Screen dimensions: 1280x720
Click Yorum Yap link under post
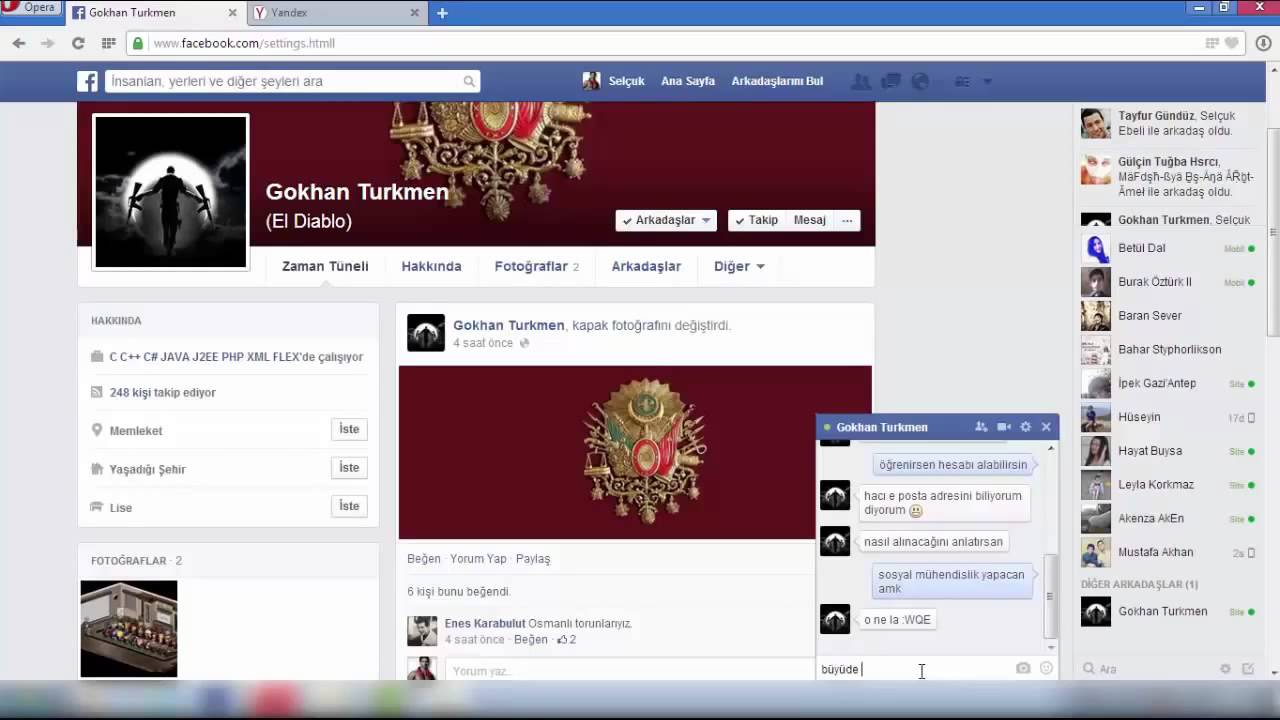[x=478, y=559]
